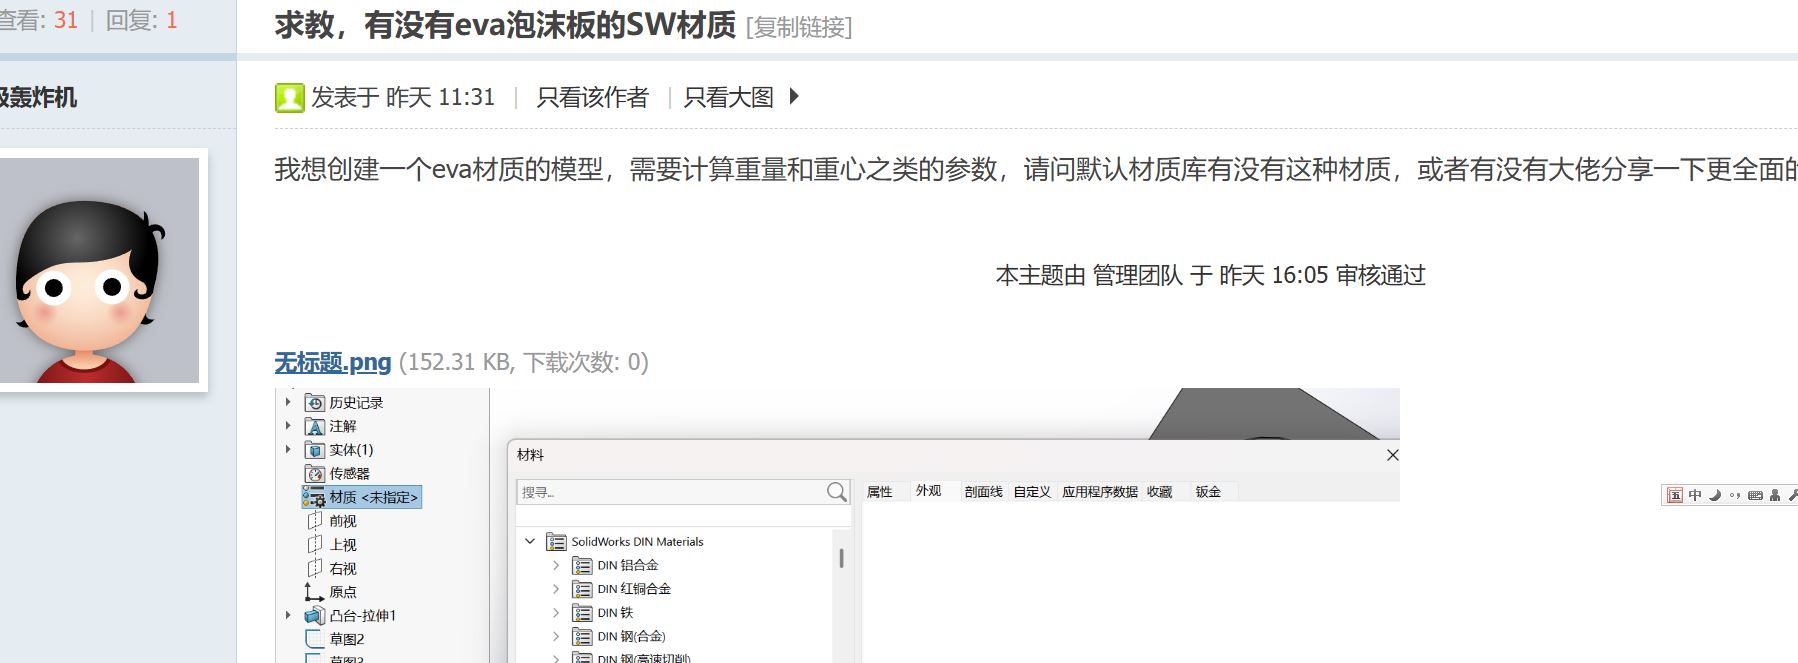Viewport: 1798px width, 663px height.
Task: Click the magnifier icon in material search
Action: [x=837, y=492]
